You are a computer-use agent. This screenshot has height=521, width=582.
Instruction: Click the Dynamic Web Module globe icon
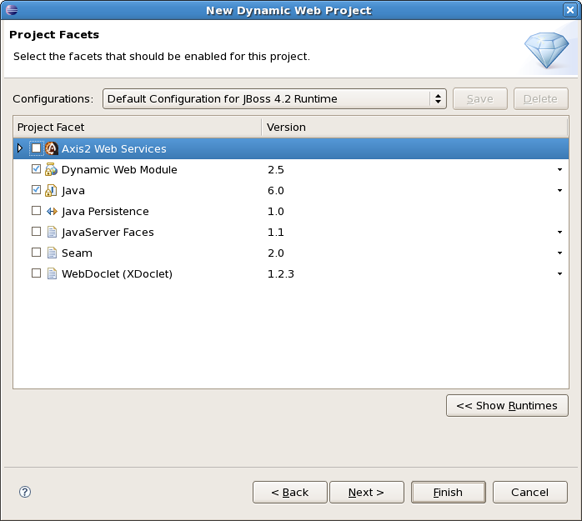click(51, 169)
